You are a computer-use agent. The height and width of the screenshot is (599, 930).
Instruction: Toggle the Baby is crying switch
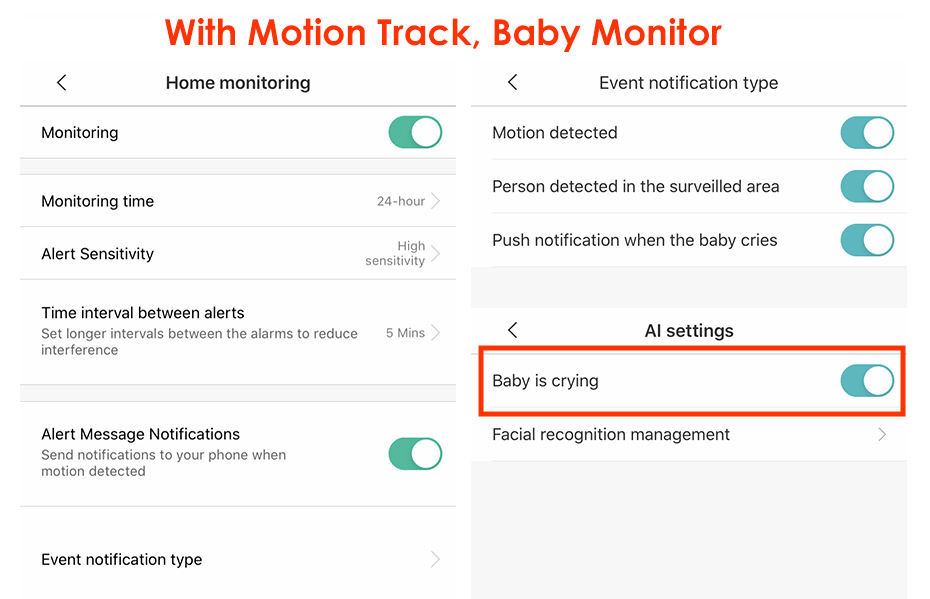[x=866, y=381]
